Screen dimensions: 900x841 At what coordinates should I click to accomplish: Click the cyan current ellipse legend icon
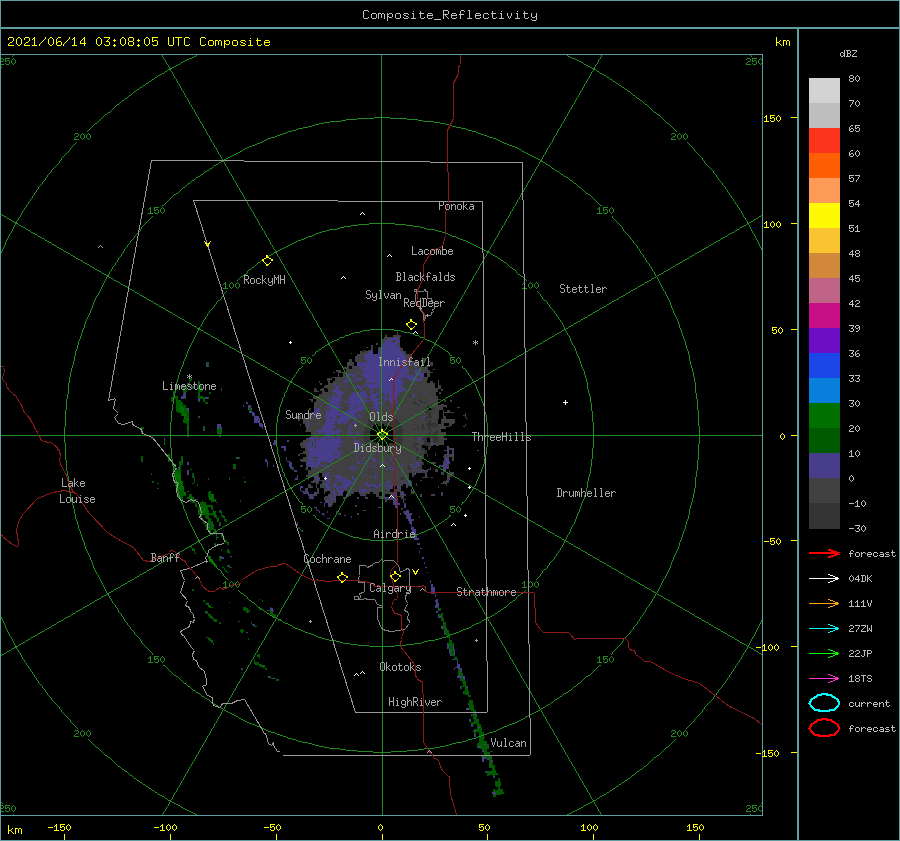tap(824, 703)
